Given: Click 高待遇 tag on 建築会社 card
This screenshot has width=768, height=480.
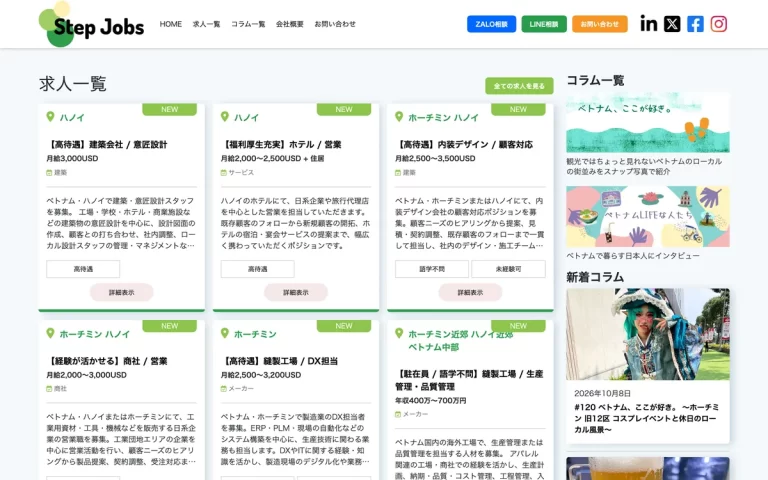Looking at the screenshot, I should [x=83, y=269].
